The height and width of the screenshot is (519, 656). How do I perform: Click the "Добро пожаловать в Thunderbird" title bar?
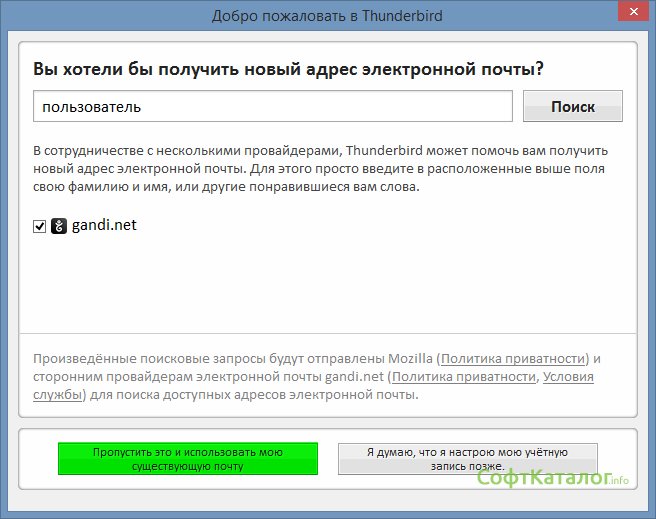[x=327, y=16]
